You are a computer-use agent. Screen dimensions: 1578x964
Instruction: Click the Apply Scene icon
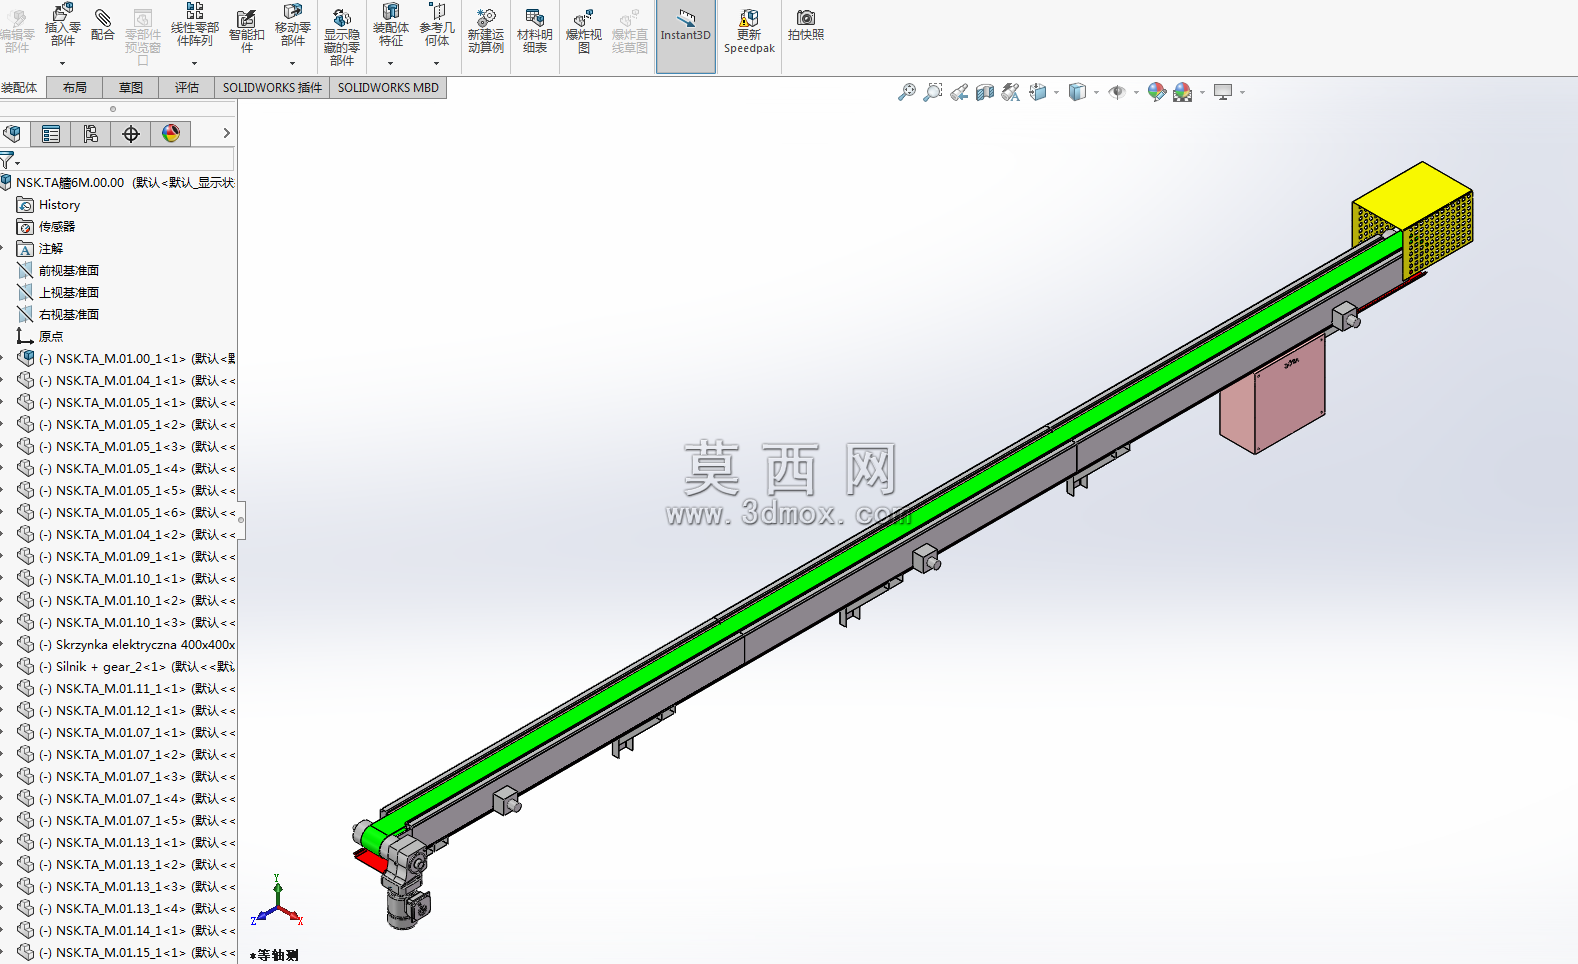(1183, 92)
